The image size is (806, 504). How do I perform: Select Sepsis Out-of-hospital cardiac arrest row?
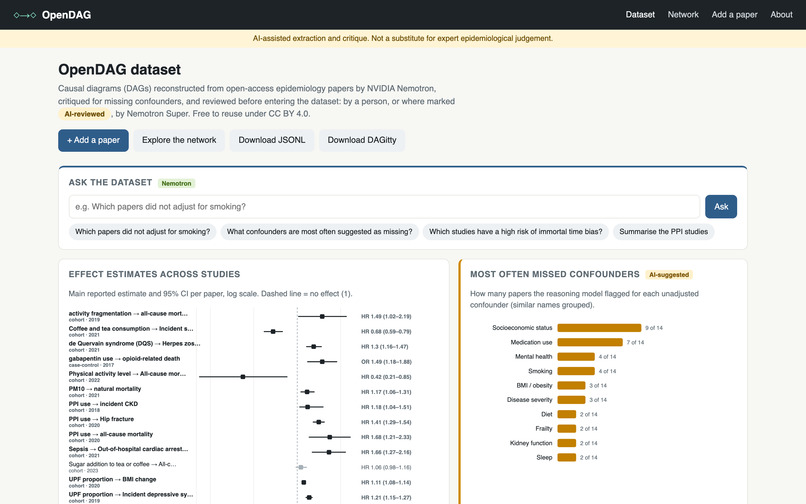click(x=240, y=452)
